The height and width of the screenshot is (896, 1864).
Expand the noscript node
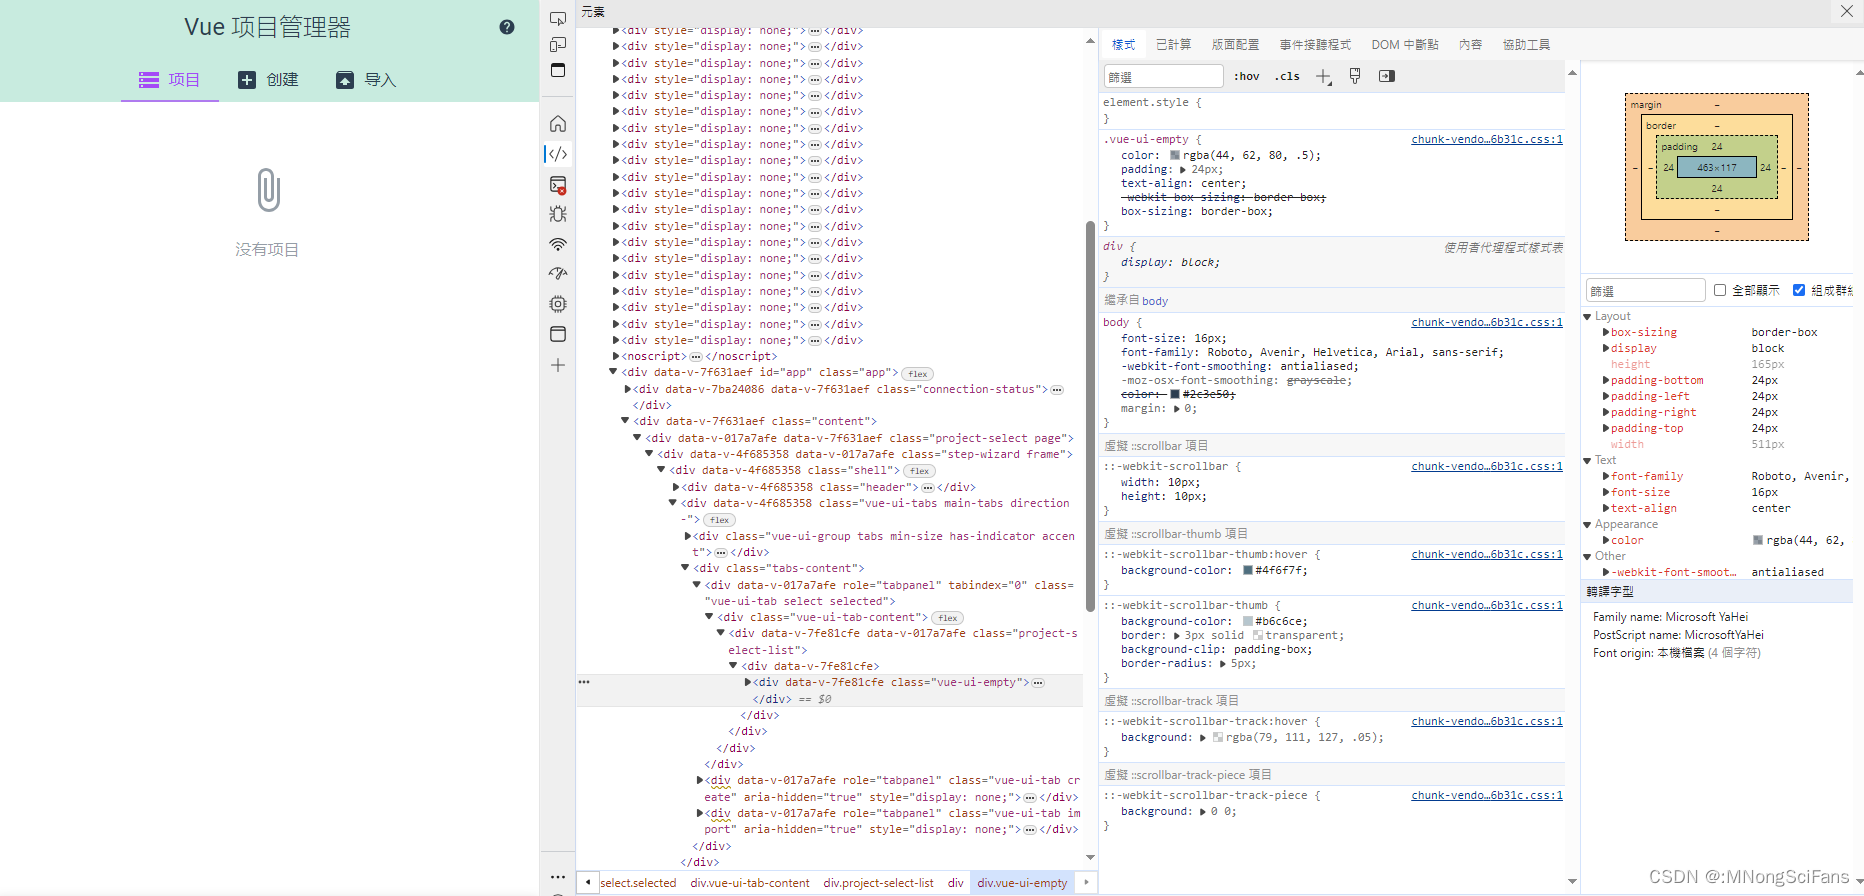click(x=616, y=356)
